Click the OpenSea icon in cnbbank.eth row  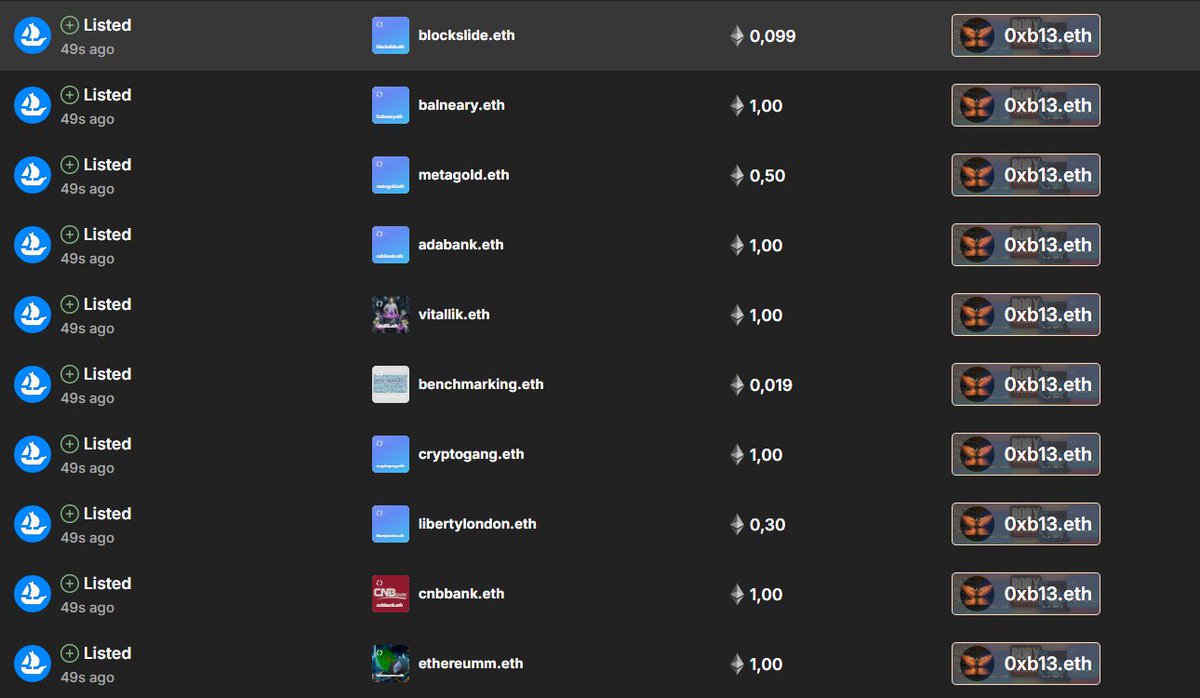pos(32,594)
